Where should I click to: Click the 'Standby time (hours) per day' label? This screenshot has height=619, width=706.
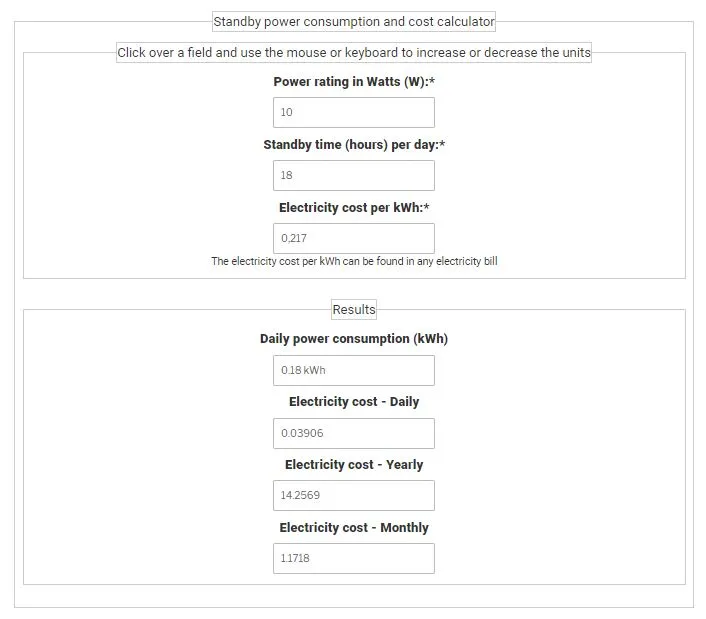coord(351,145)
